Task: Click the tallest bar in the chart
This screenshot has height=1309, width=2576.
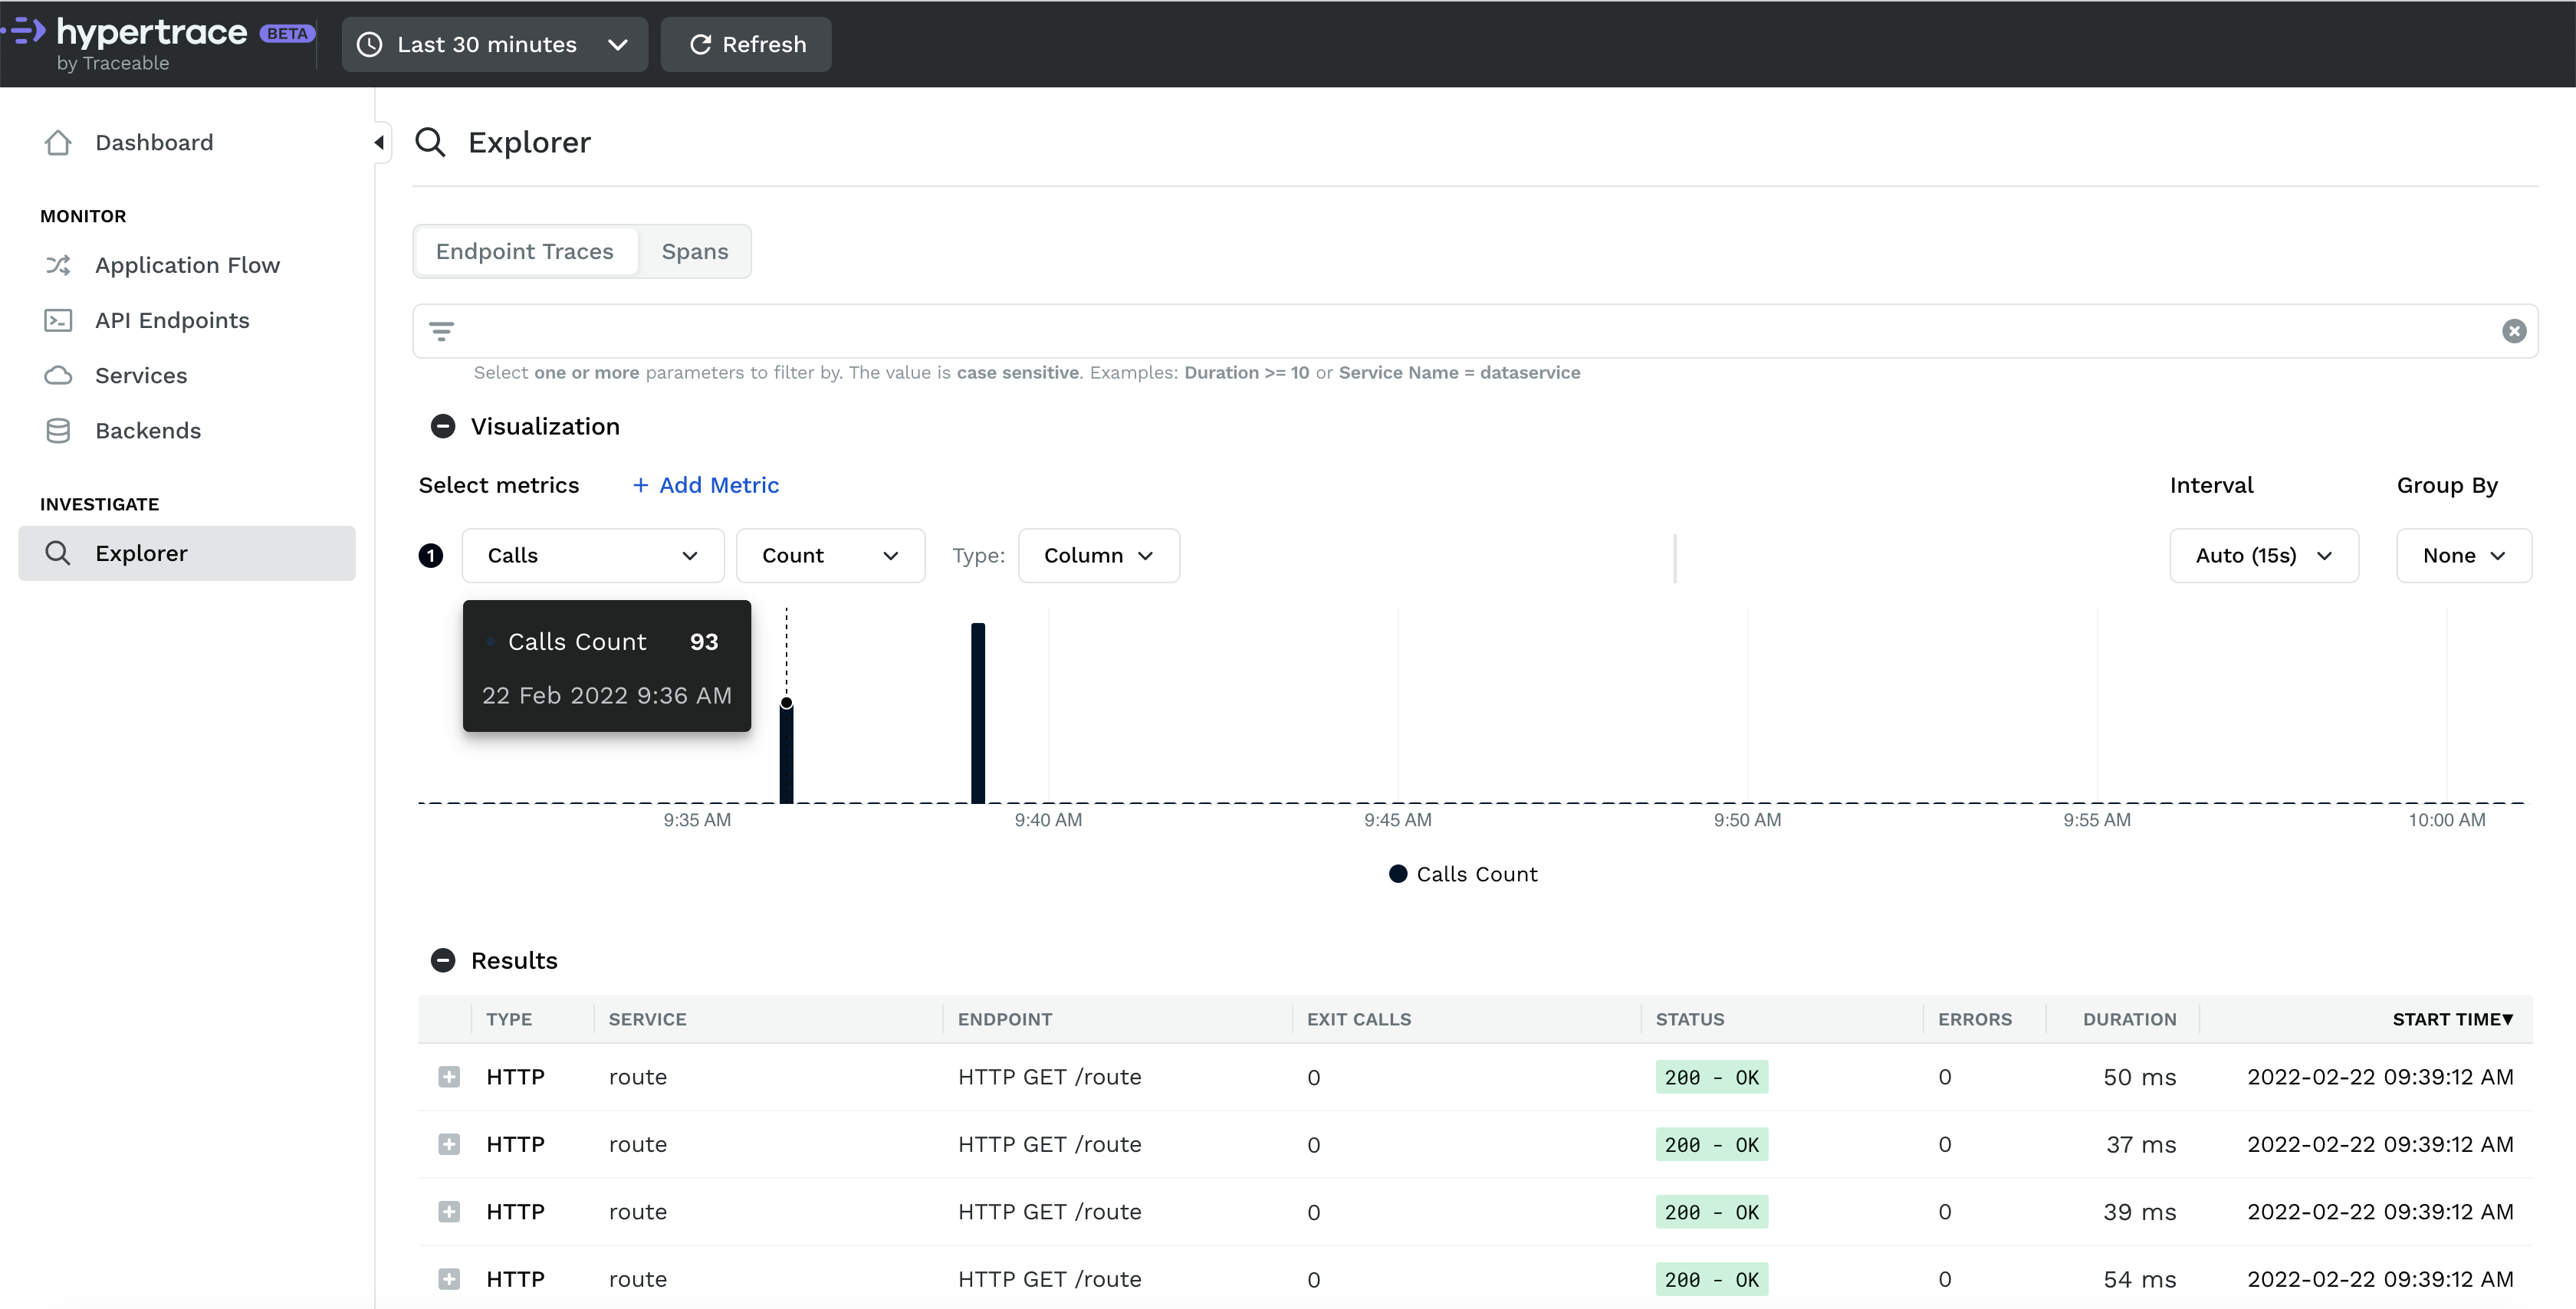Action: (x=977, y=712)
